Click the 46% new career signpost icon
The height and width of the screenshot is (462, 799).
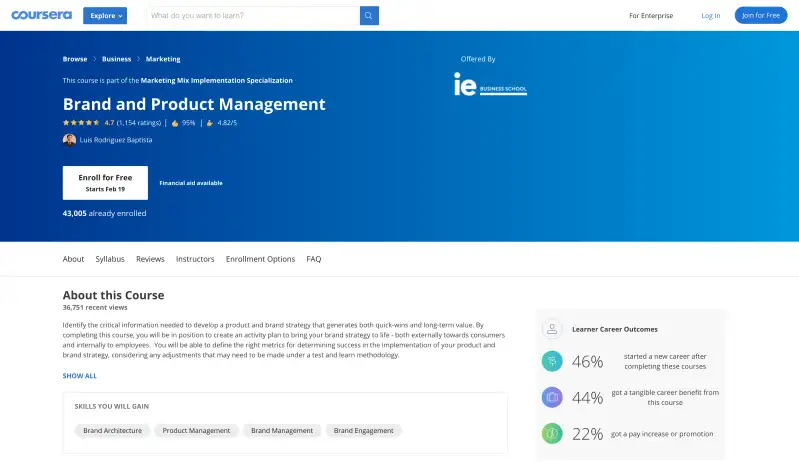(552, 361)
